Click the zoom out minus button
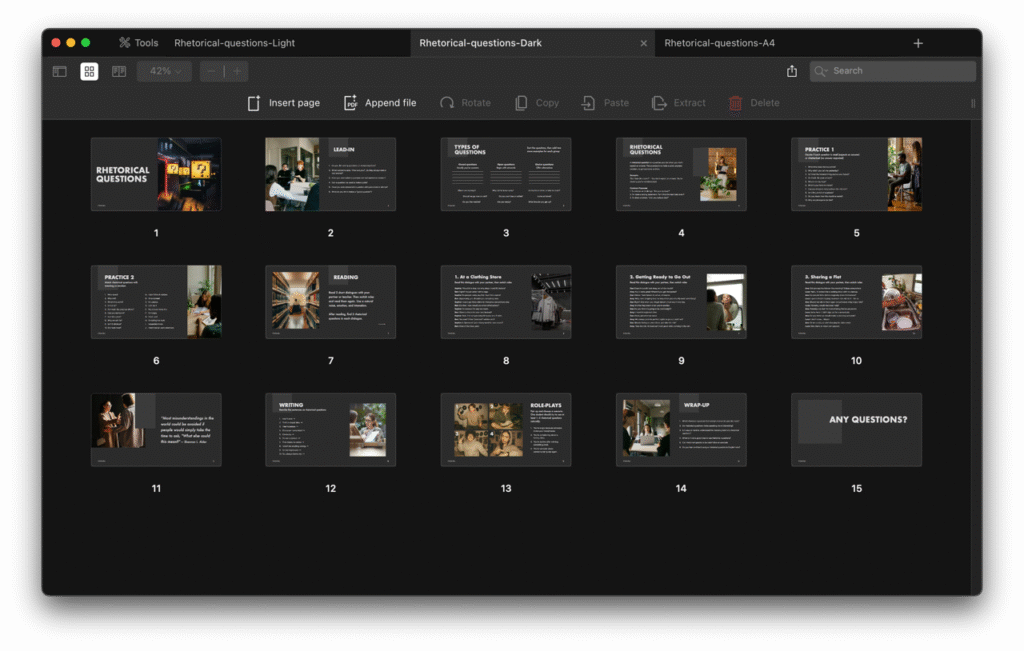This screenshot has height=651, width=1024. pos(212,71)
